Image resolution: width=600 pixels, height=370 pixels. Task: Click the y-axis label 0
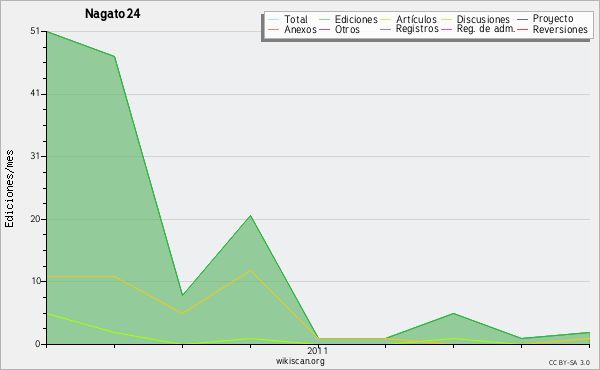point(38,344)
